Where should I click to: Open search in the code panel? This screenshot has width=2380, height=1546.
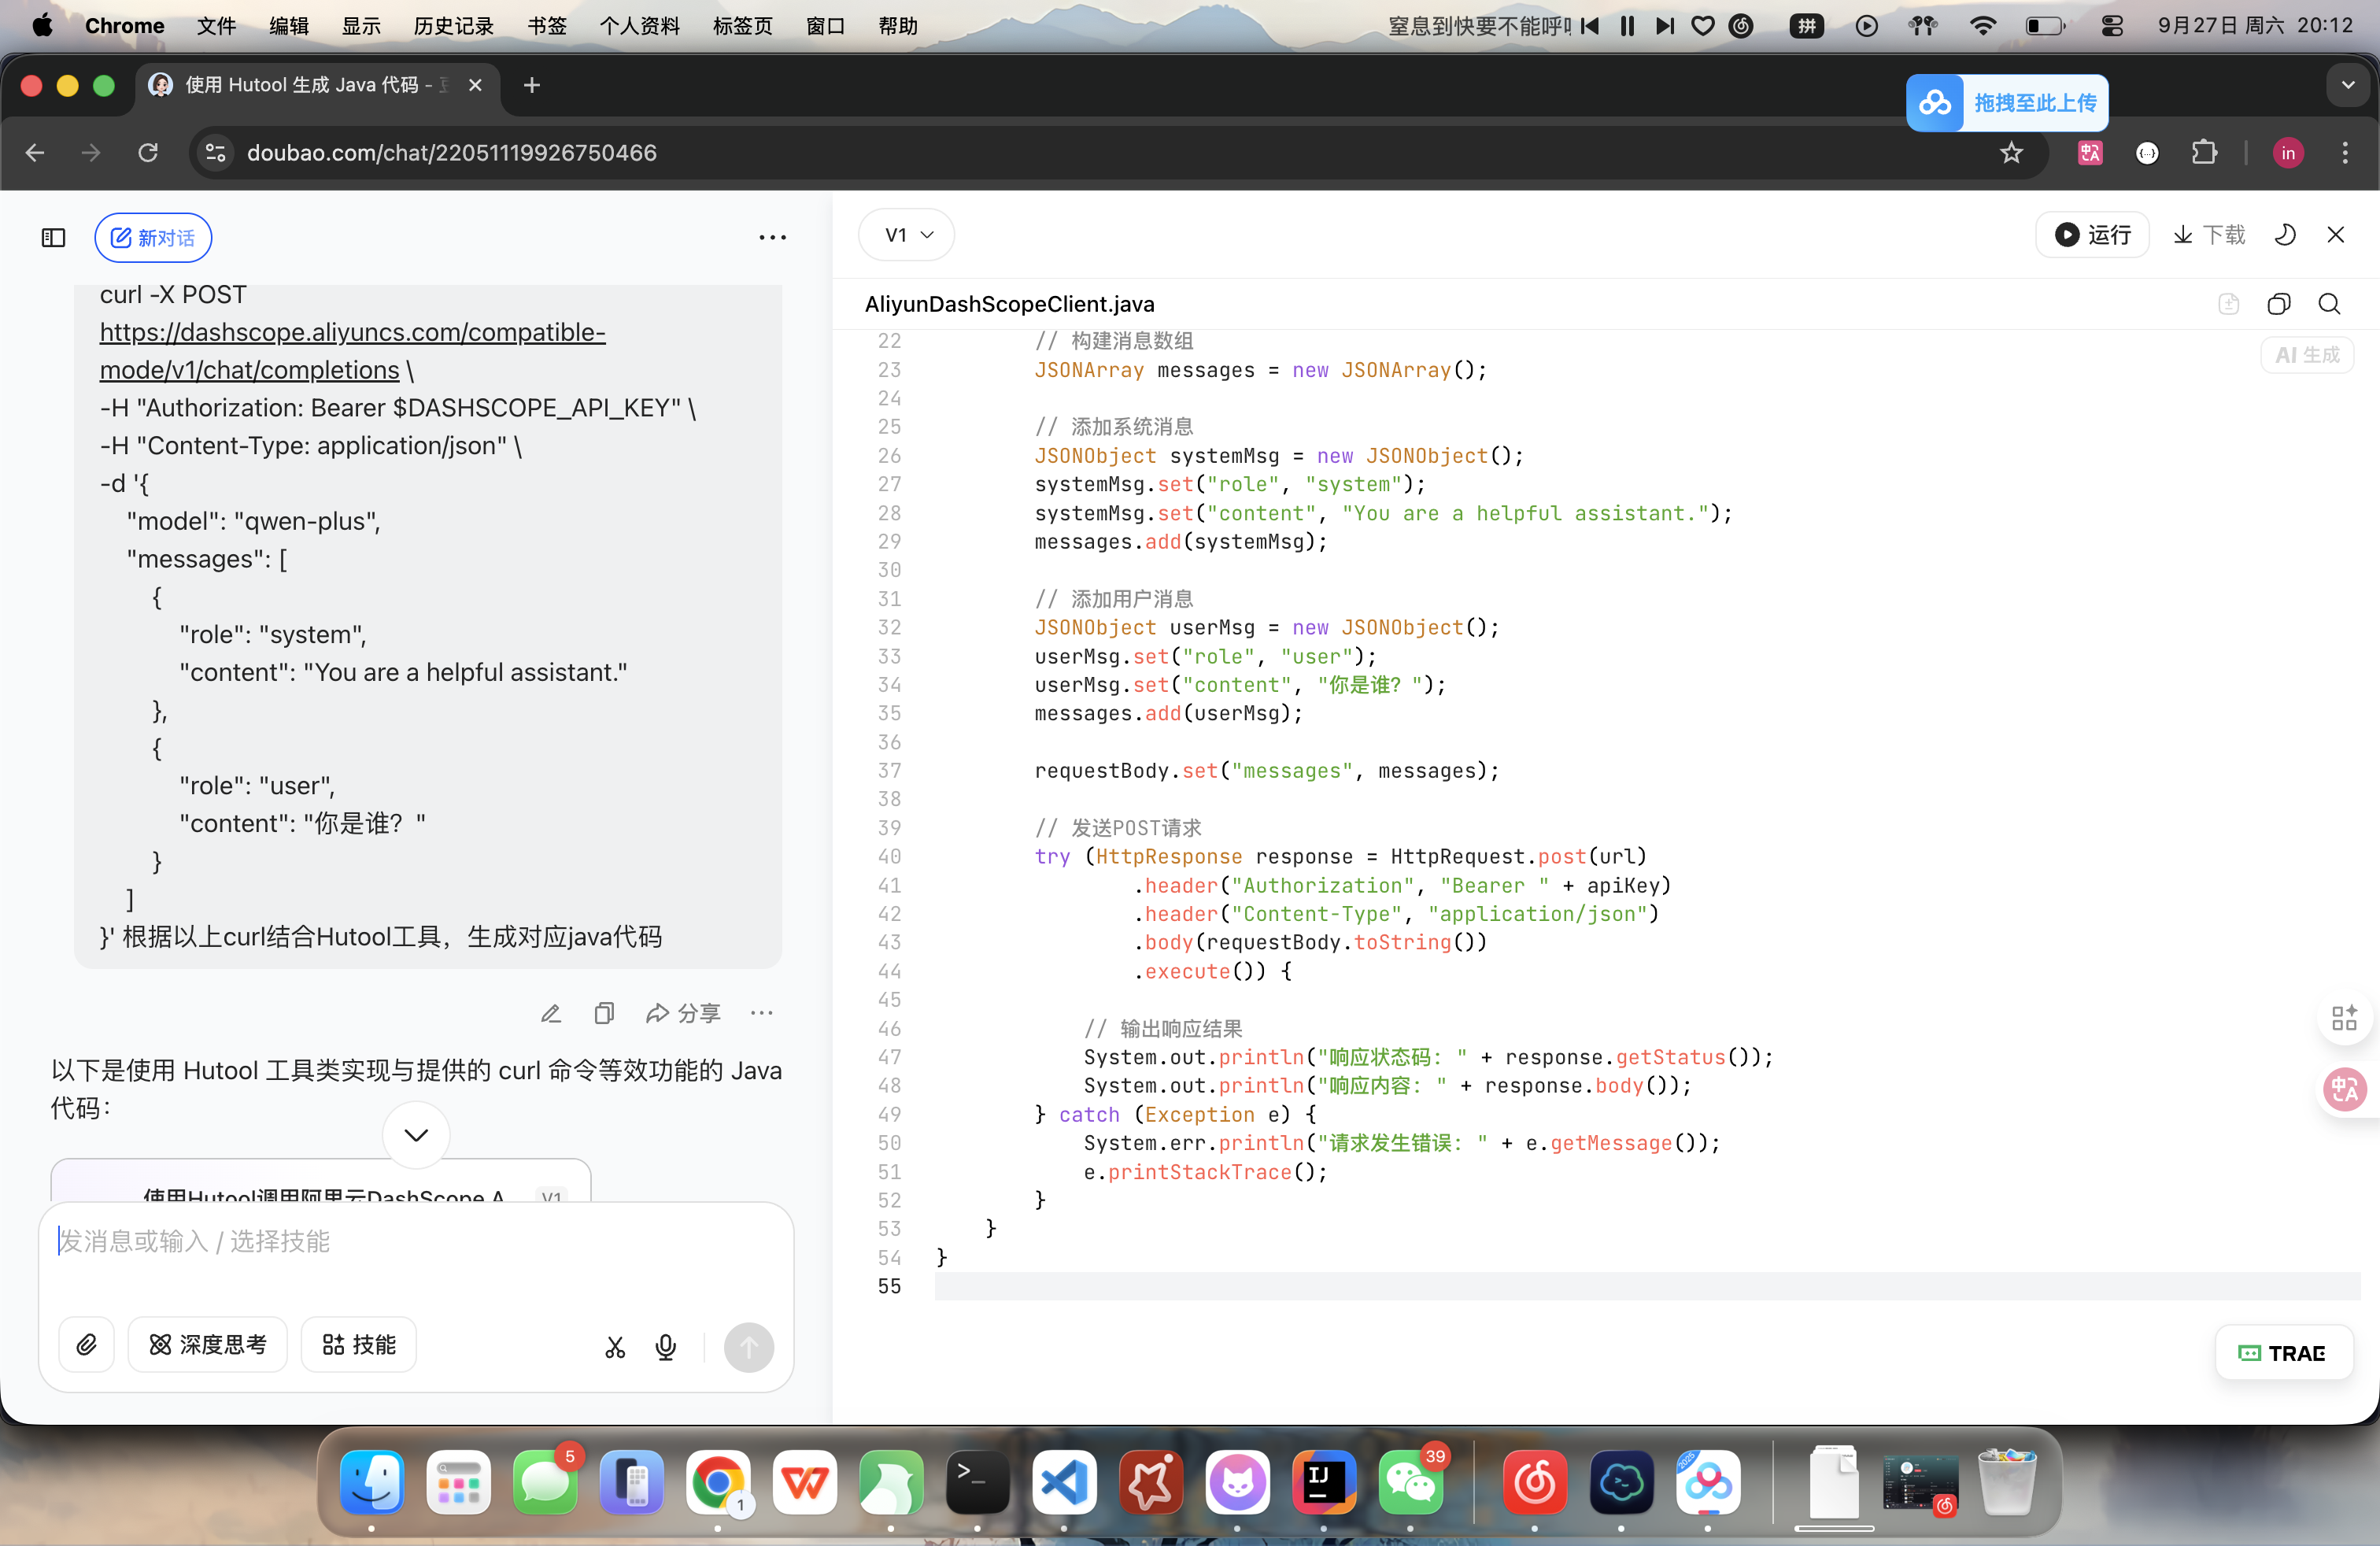click(x=2329, y=304)
